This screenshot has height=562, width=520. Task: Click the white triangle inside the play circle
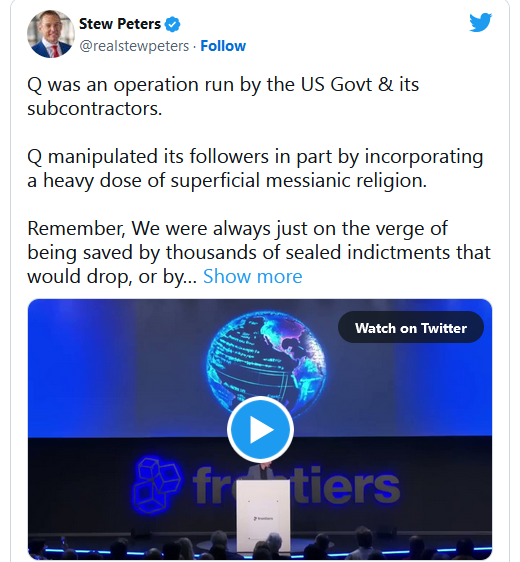[x=262, y=429]
